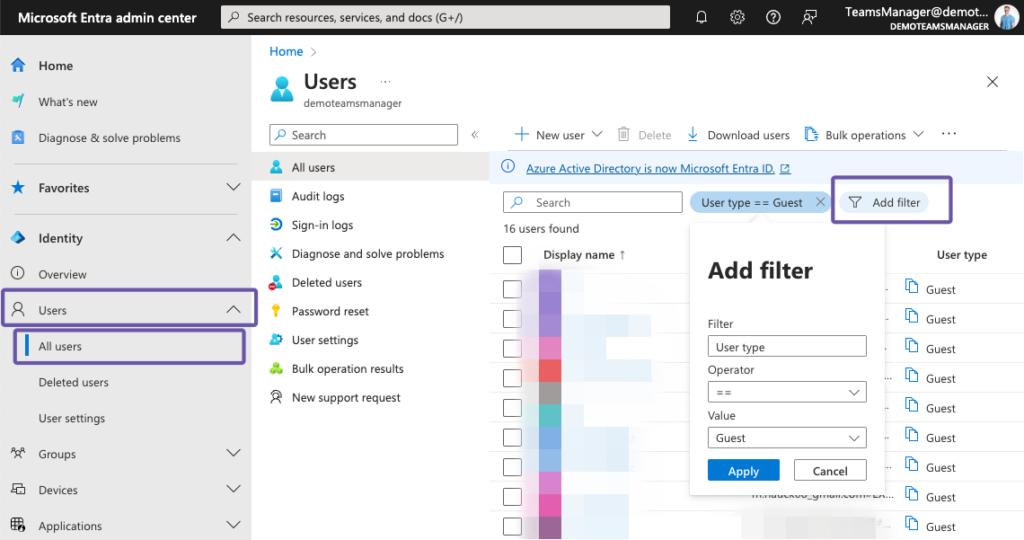Click the Password reset key icon

(x=276, y=311)
